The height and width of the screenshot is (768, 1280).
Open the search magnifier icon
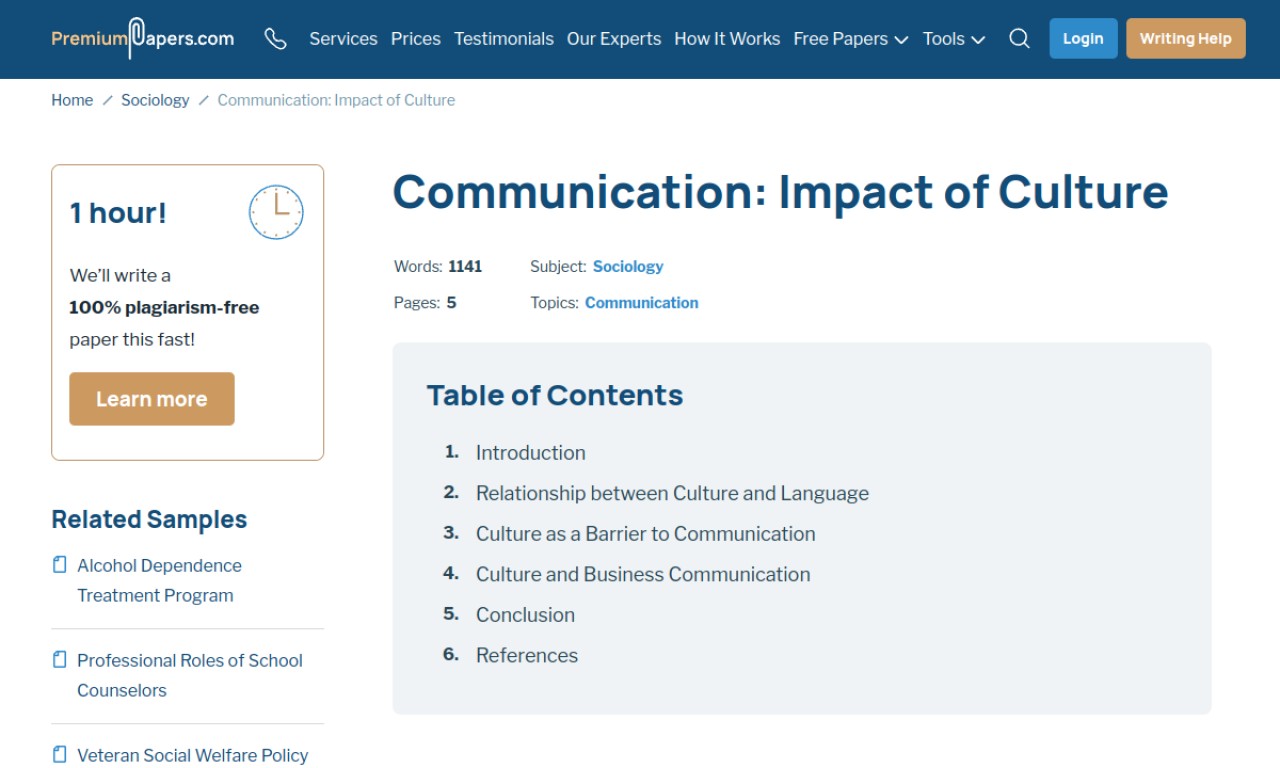point(1019,39)
